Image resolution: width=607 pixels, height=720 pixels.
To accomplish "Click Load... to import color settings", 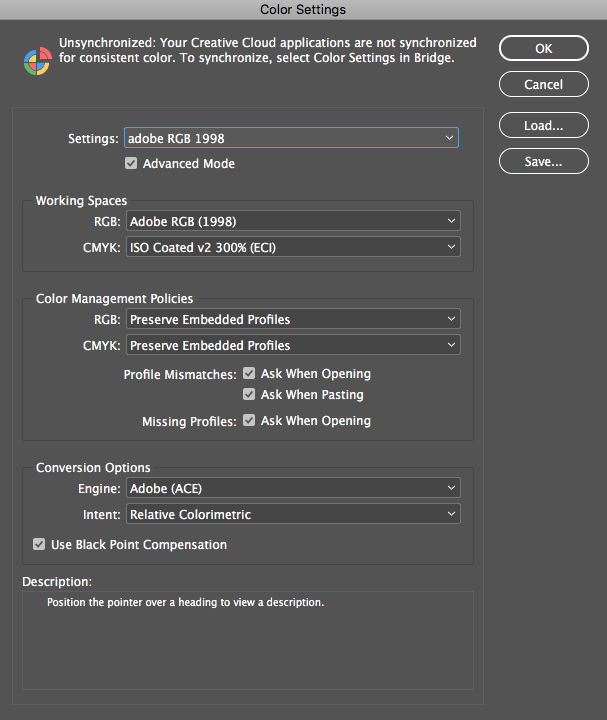I will [x=544, y=125].
